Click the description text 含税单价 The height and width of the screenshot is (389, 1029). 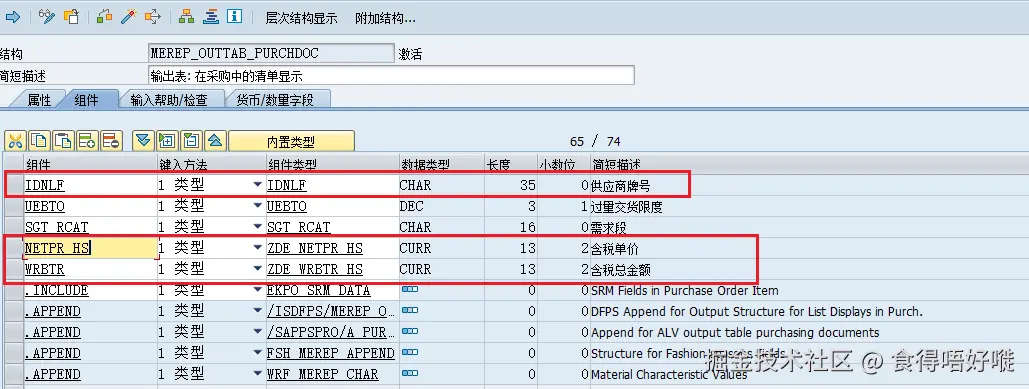[x=614, y=249]
